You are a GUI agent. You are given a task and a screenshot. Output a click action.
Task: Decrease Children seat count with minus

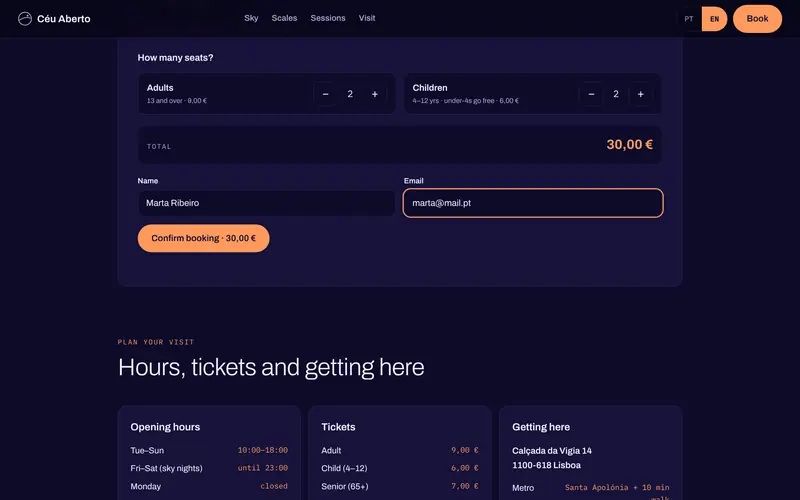coord(591,94)
